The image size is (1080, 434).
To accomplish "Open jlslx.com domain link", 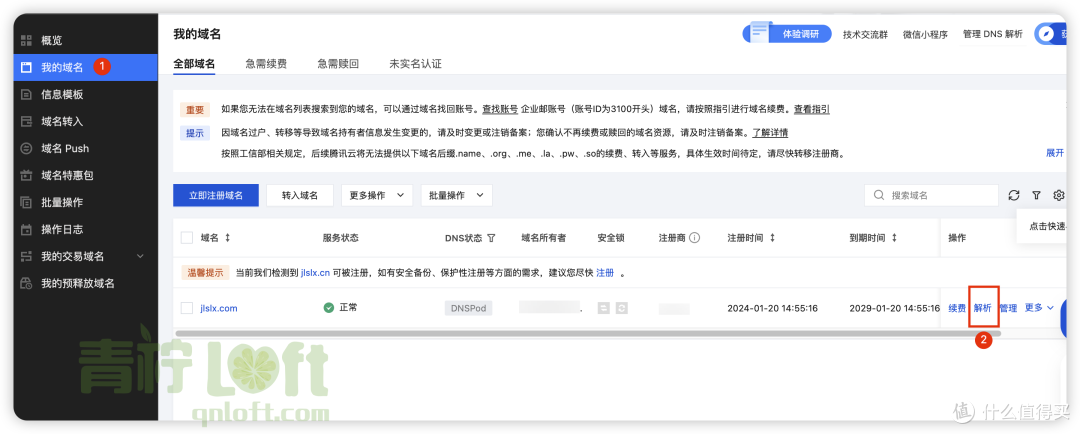I will (218, 308).
